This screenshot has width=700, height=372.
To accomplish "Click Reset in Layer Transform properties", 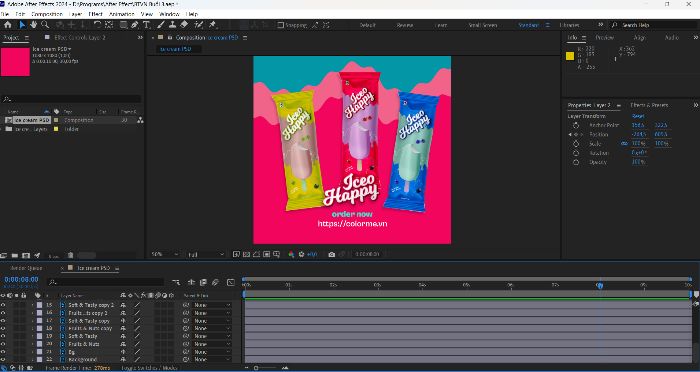I will point(638,116).
